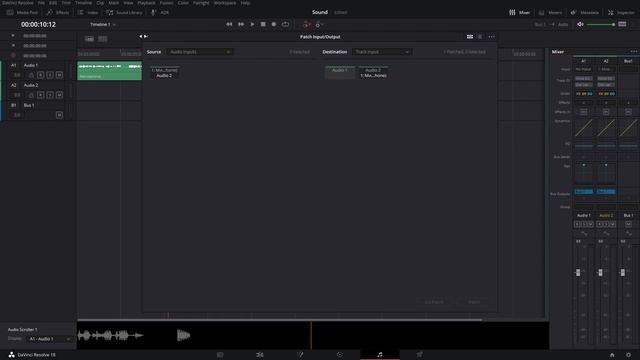
Task: Open the ADR panel
Action: click(x=160, y=13)
